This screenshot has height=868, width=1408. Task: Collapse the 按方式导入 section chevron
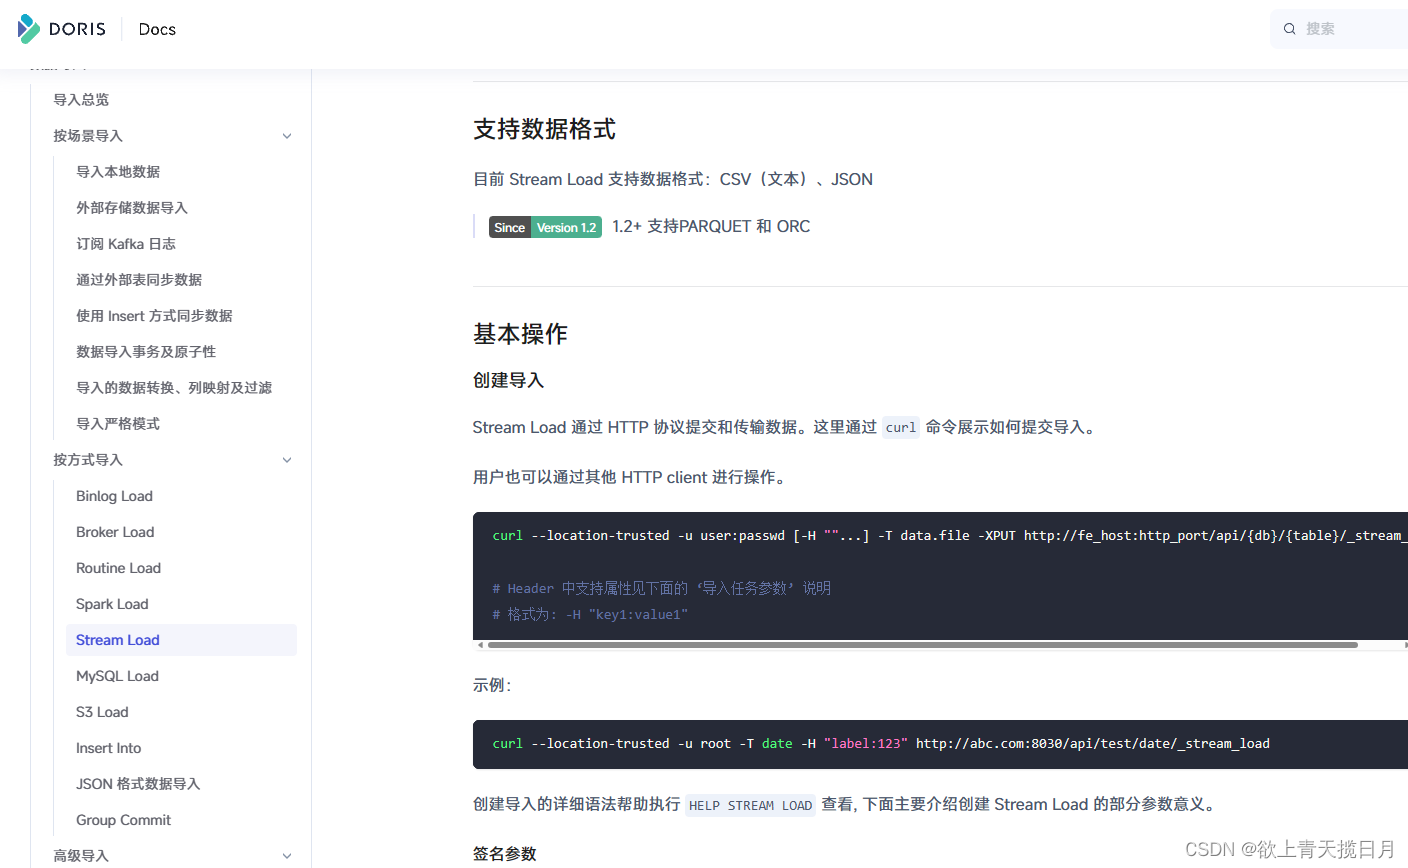(x=287, y=460)
